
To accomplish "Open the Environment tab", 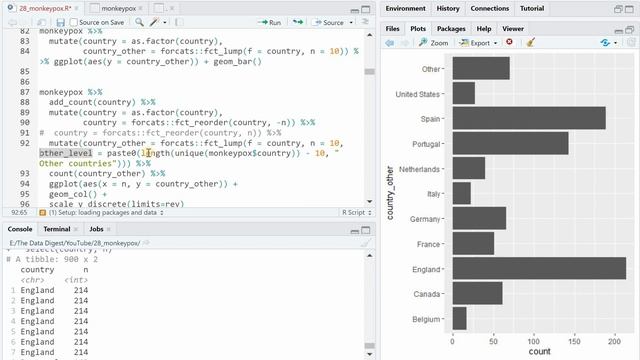I will (405, 8).
